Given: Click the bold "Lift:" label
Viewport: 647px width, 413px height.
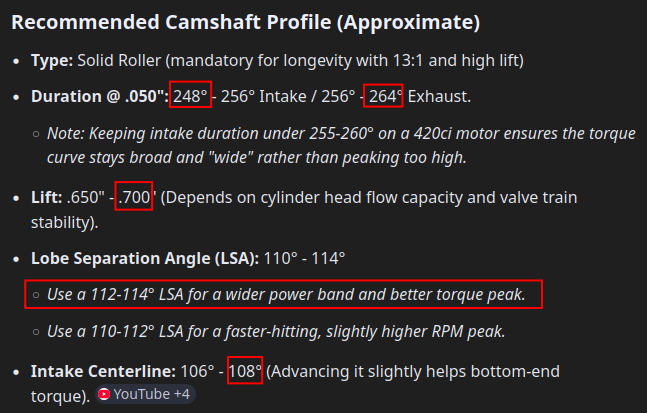Looking at the screenshot, I should [48, 198].
